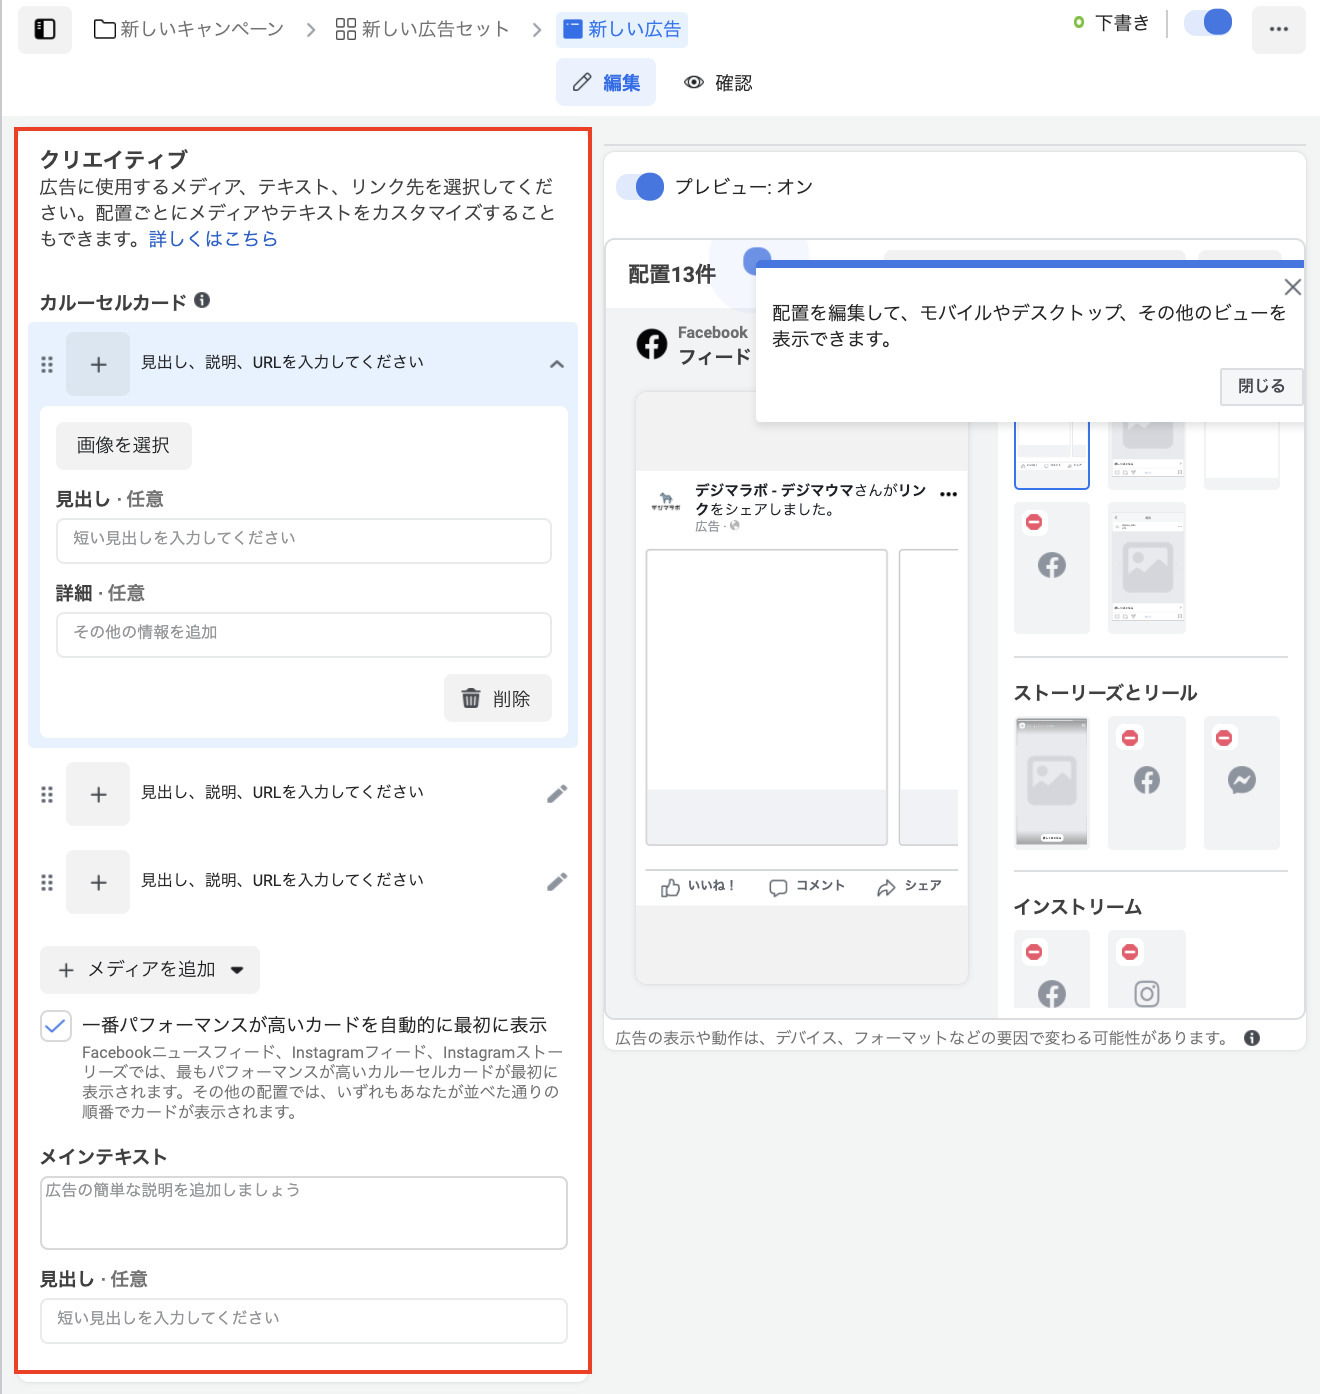Switch to the 確認 tab
The image size is (1320, 1394).
click(x=718, y=83)
